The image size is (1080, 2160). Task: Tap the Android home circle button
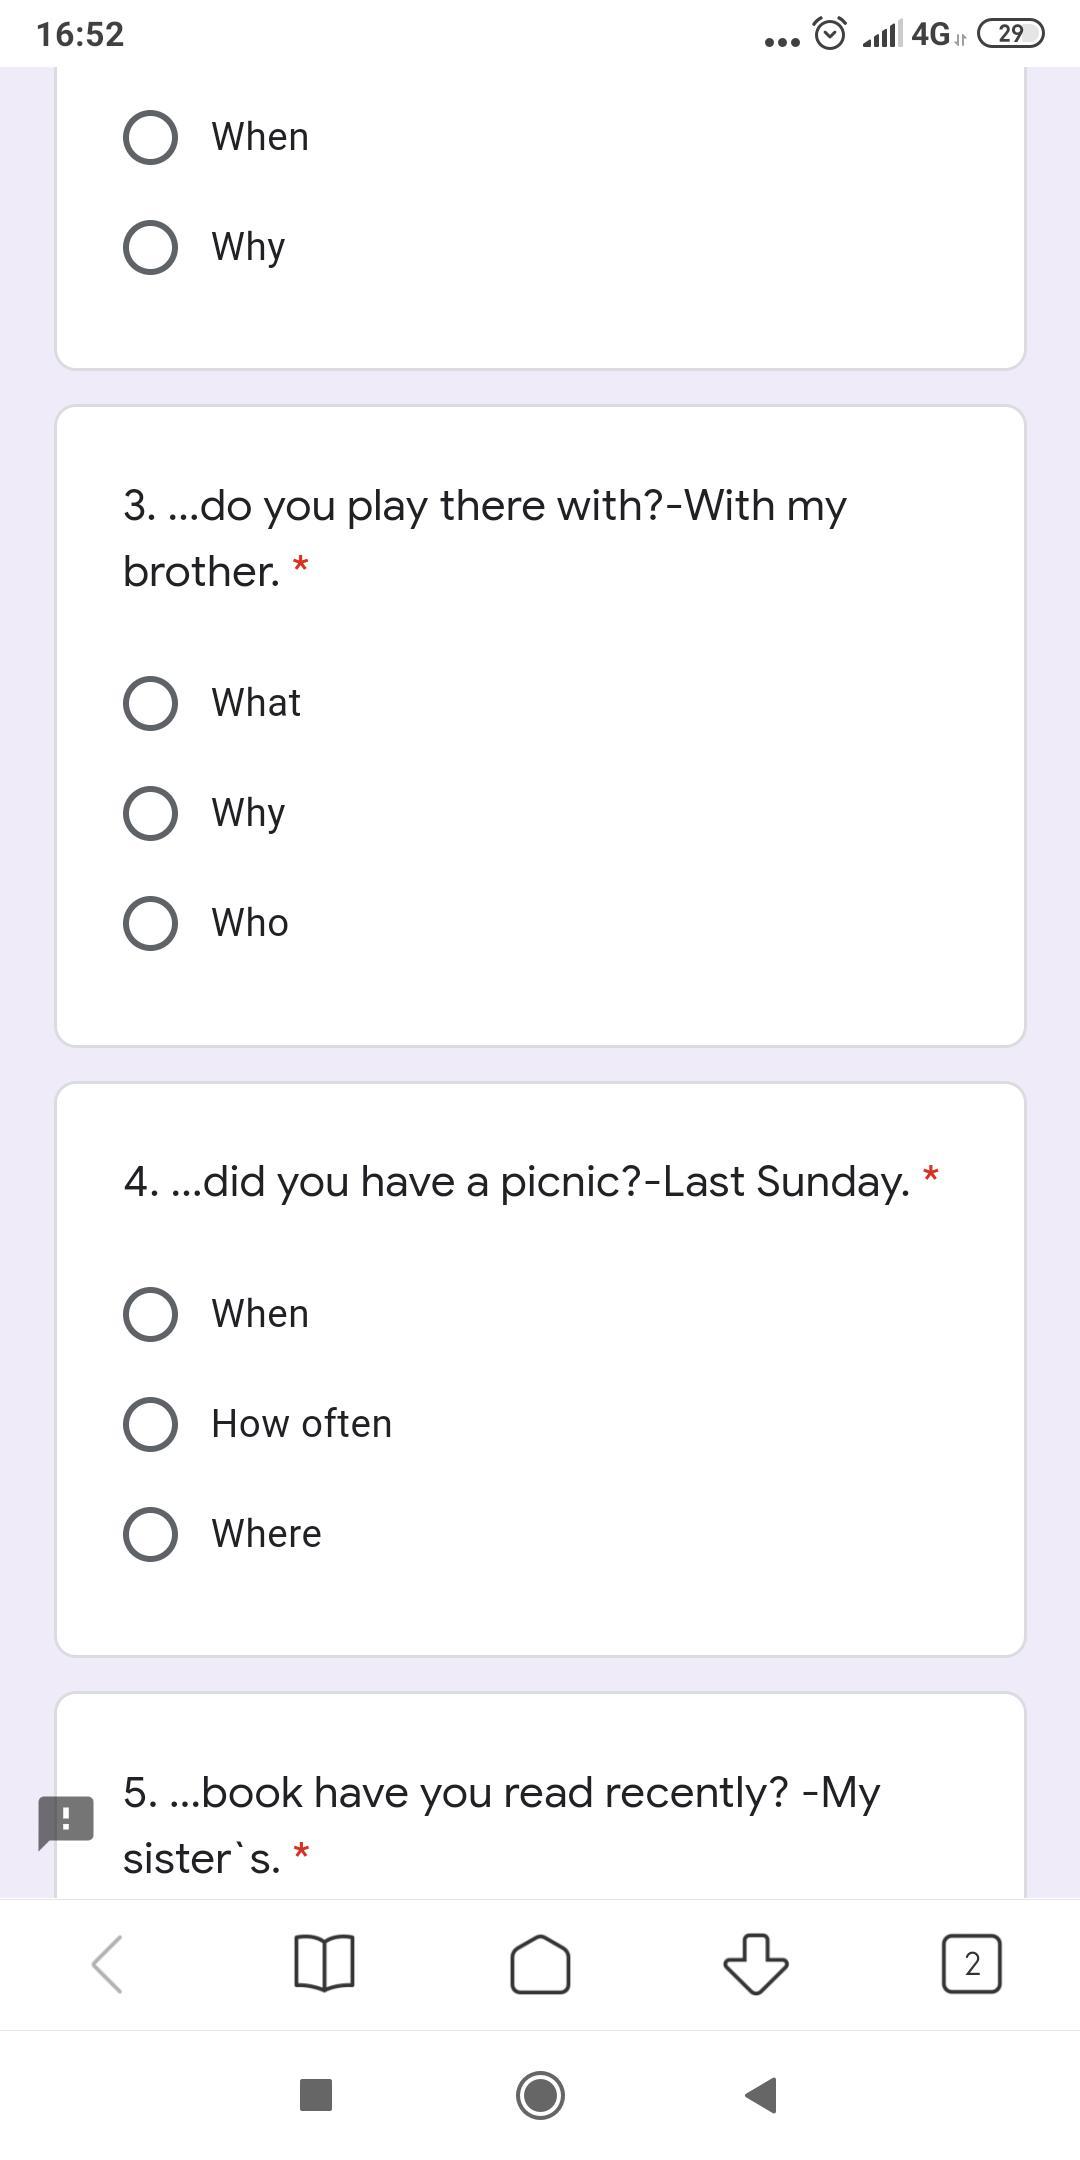click(540, 2095)
